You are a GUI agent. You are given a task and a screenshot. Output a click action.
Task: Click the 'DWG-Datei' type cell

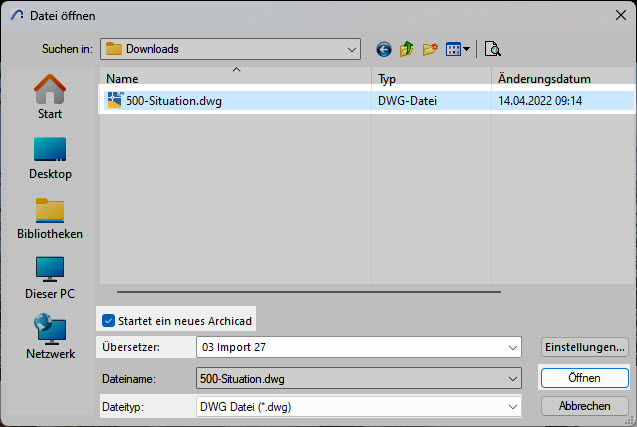click(407, 101)
